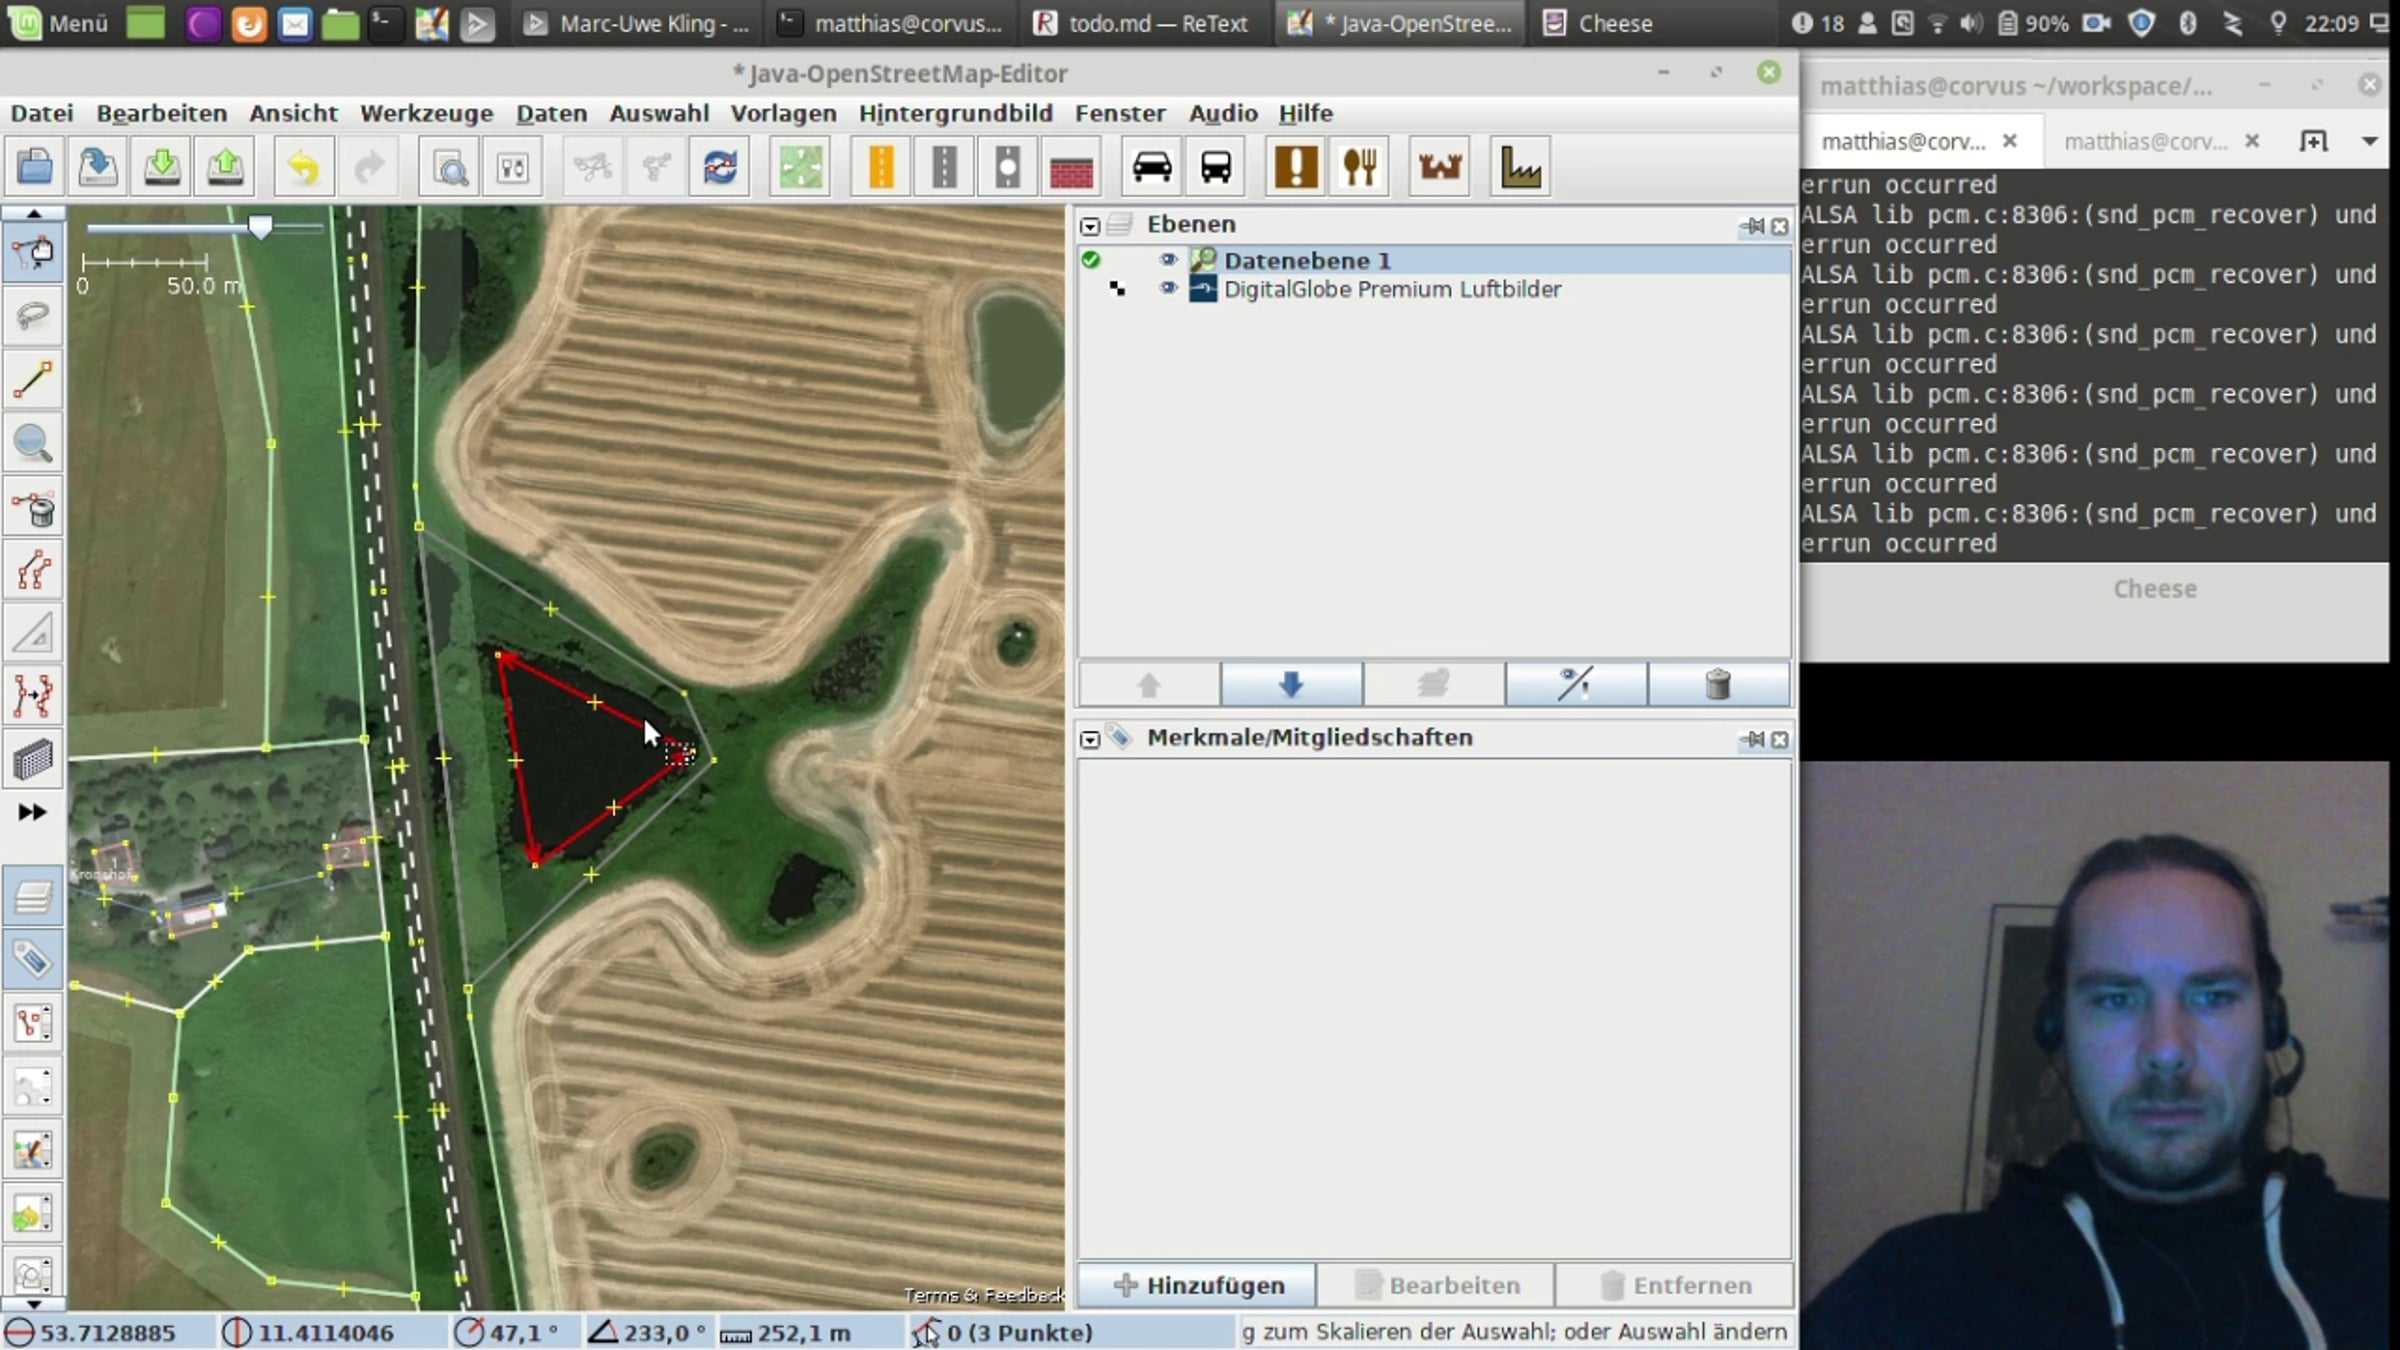Image resolution: width=2400 pixels, height=1350 pixels.
Task: Activate the Zoom magnifier tool in left toolbar
Action: [33, 443]
